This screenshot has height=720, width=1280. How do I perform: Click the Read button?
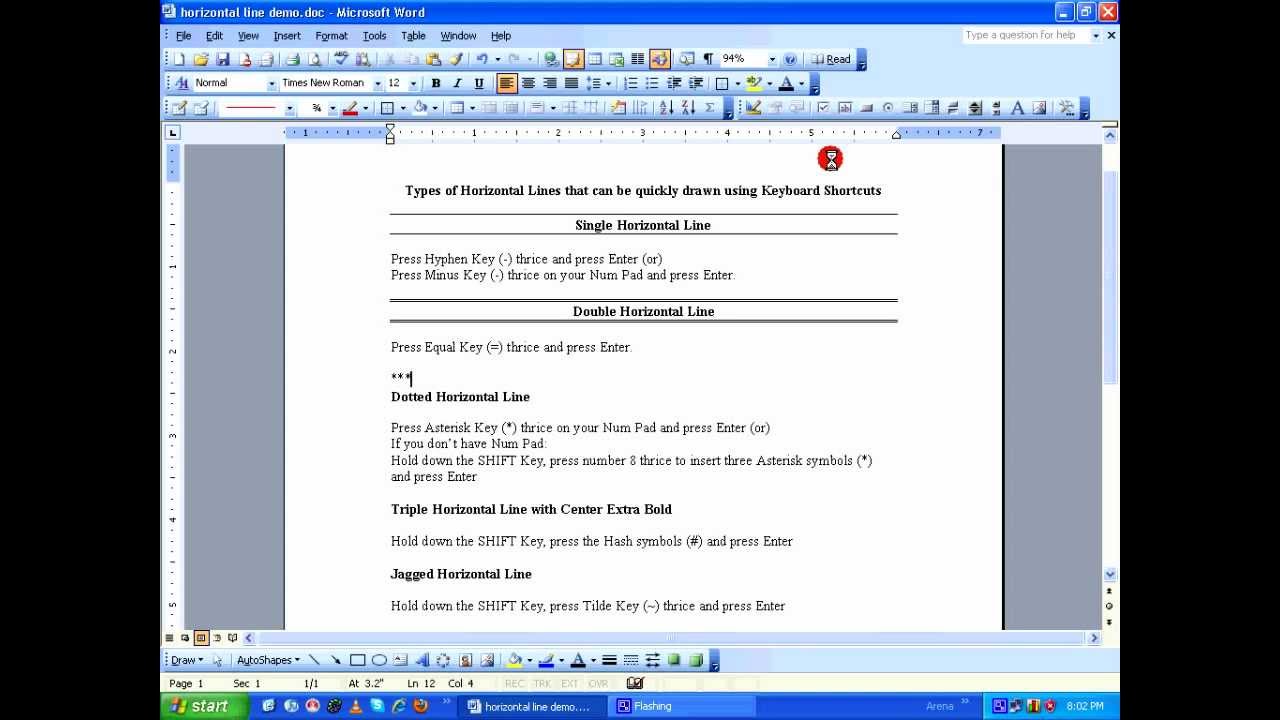(x=832, y=59)
